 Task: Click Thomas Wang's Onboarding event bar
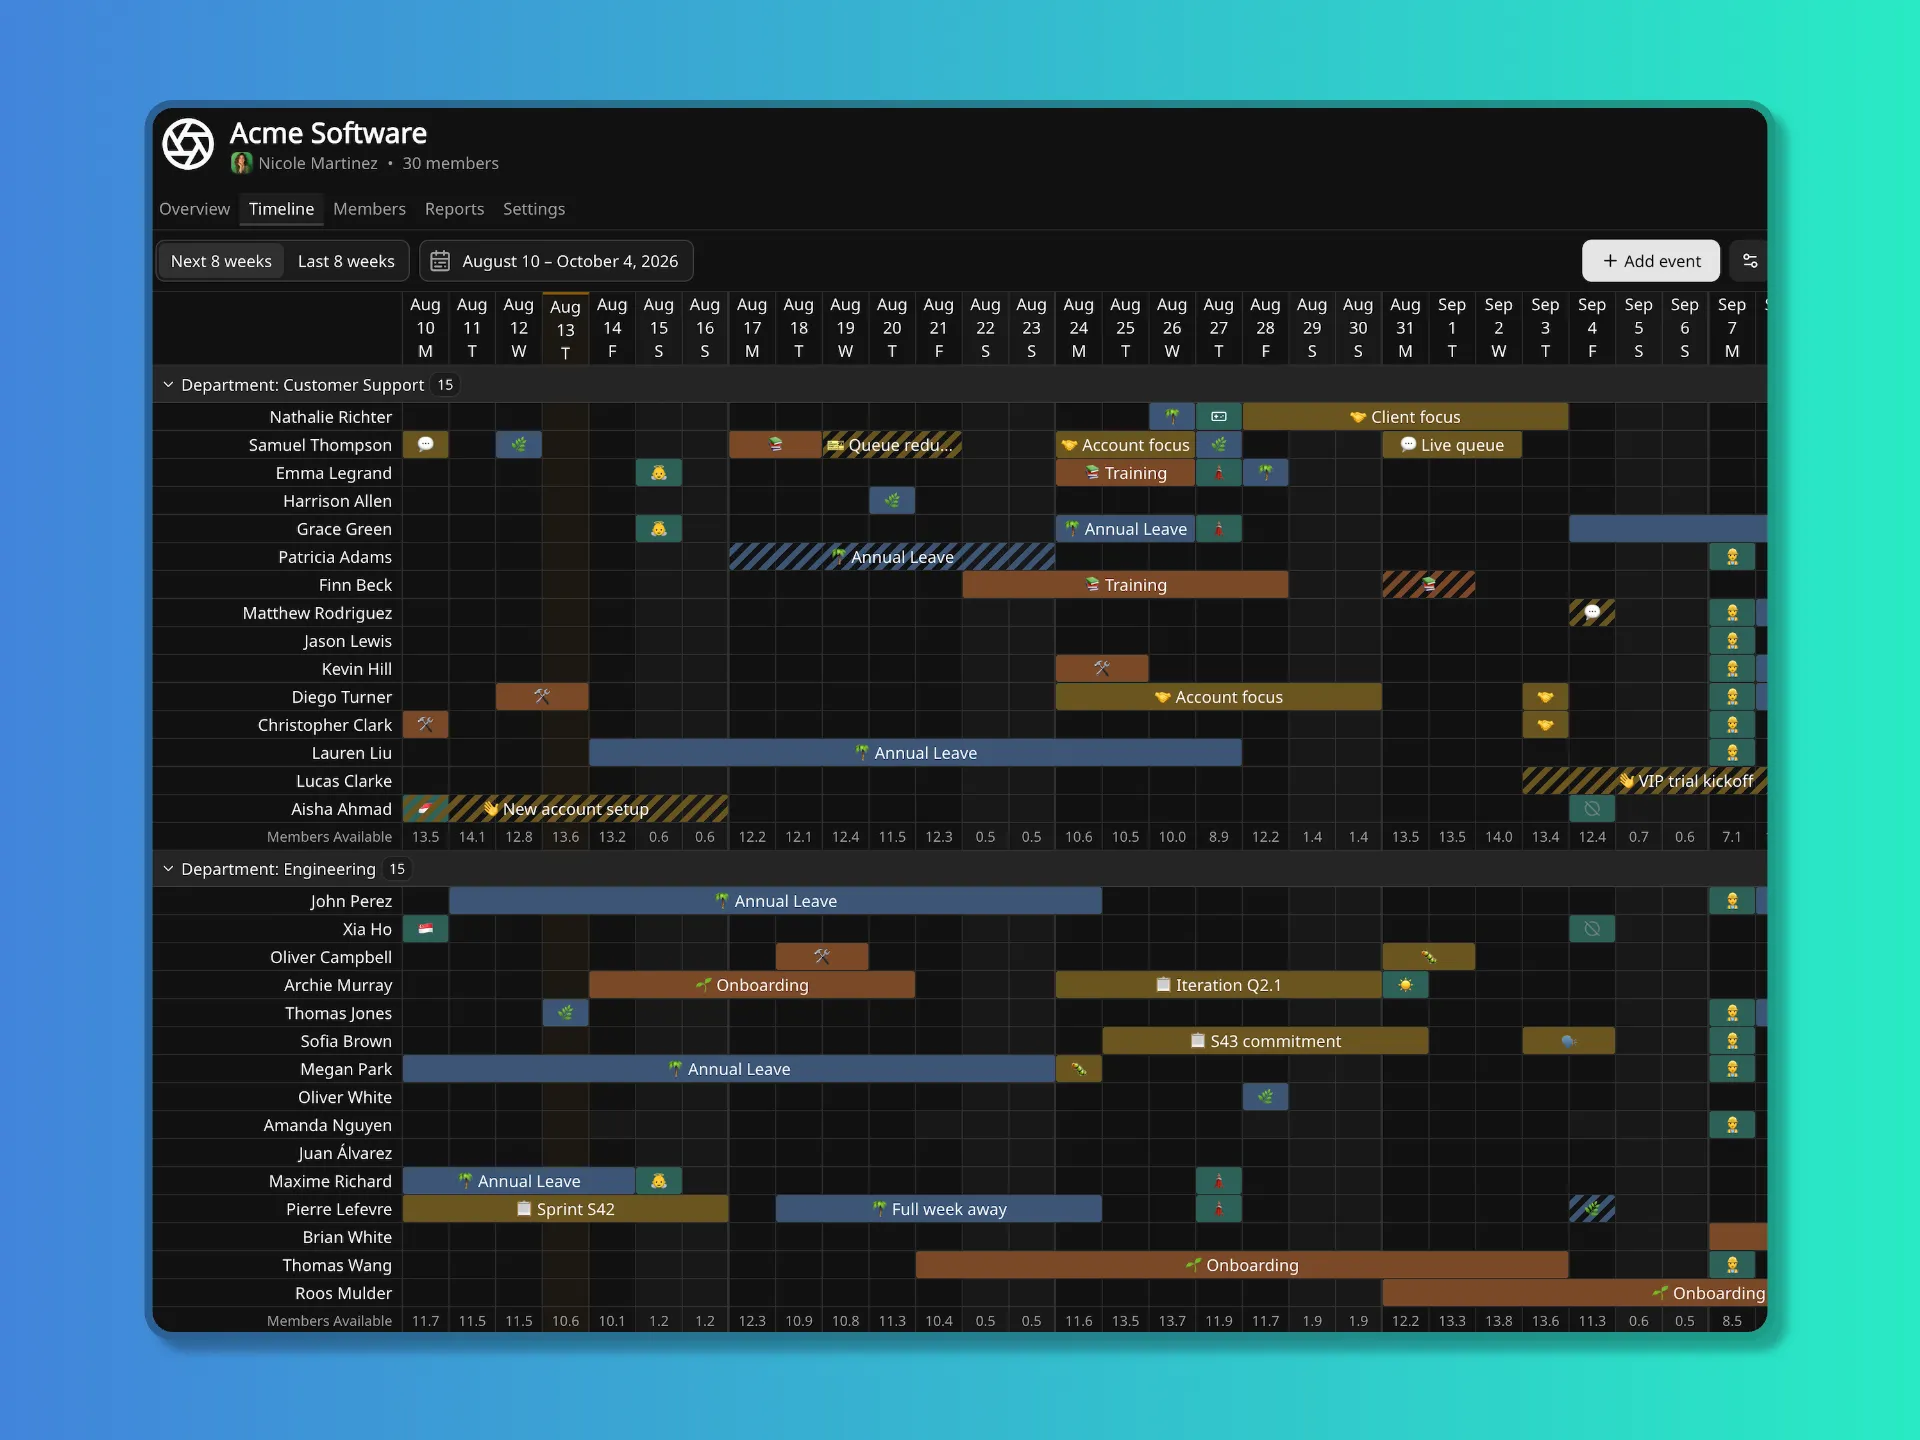pyautogui.click(x=1242, y=1265)
